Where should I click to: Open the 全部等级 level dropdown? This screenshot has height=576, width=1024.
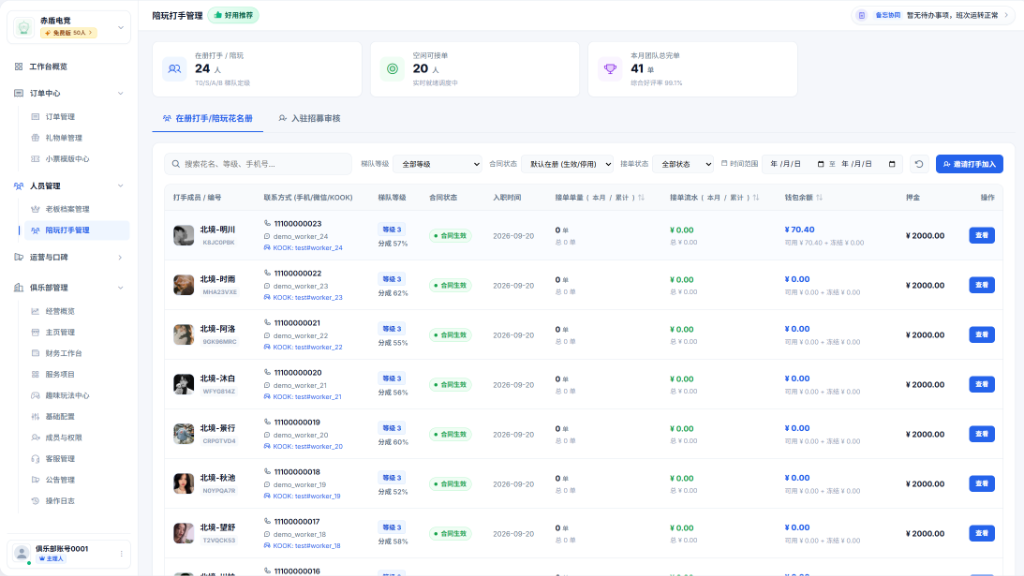coord(438,164)
